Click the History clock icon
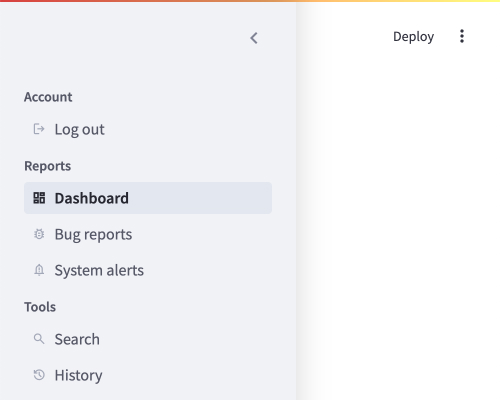 (x=39, y=375)
